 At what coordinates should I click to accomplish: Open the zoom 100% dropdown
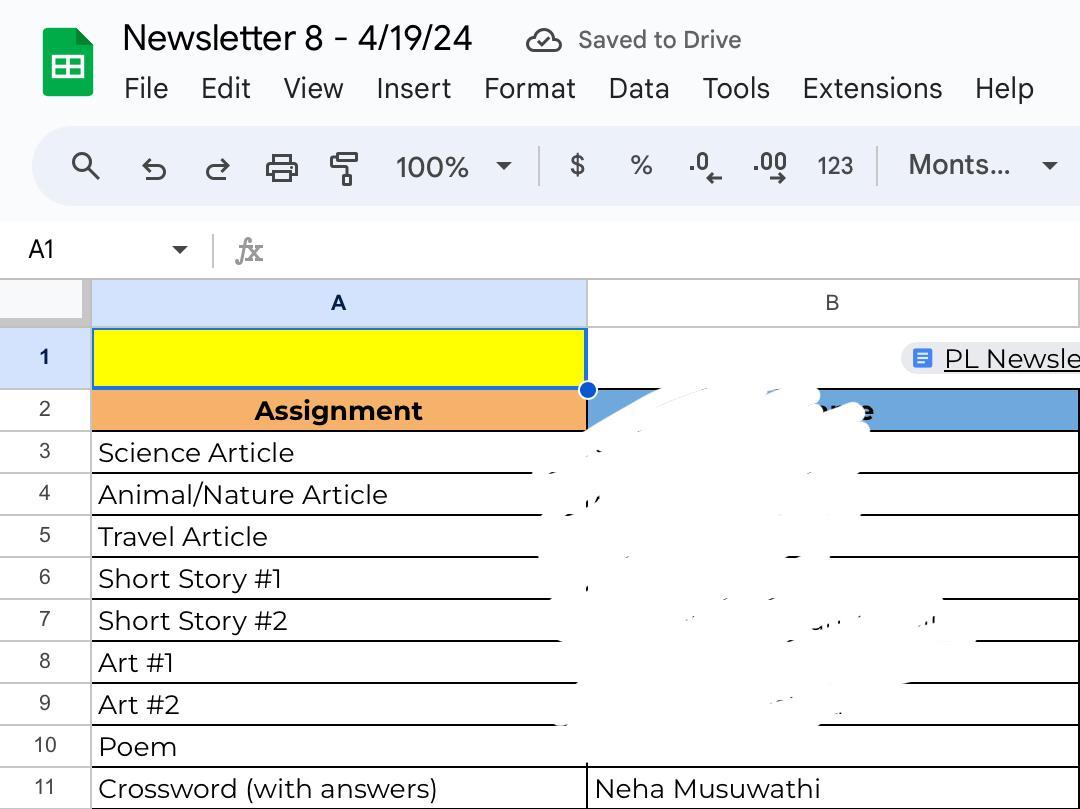click(x=454, y=167)
